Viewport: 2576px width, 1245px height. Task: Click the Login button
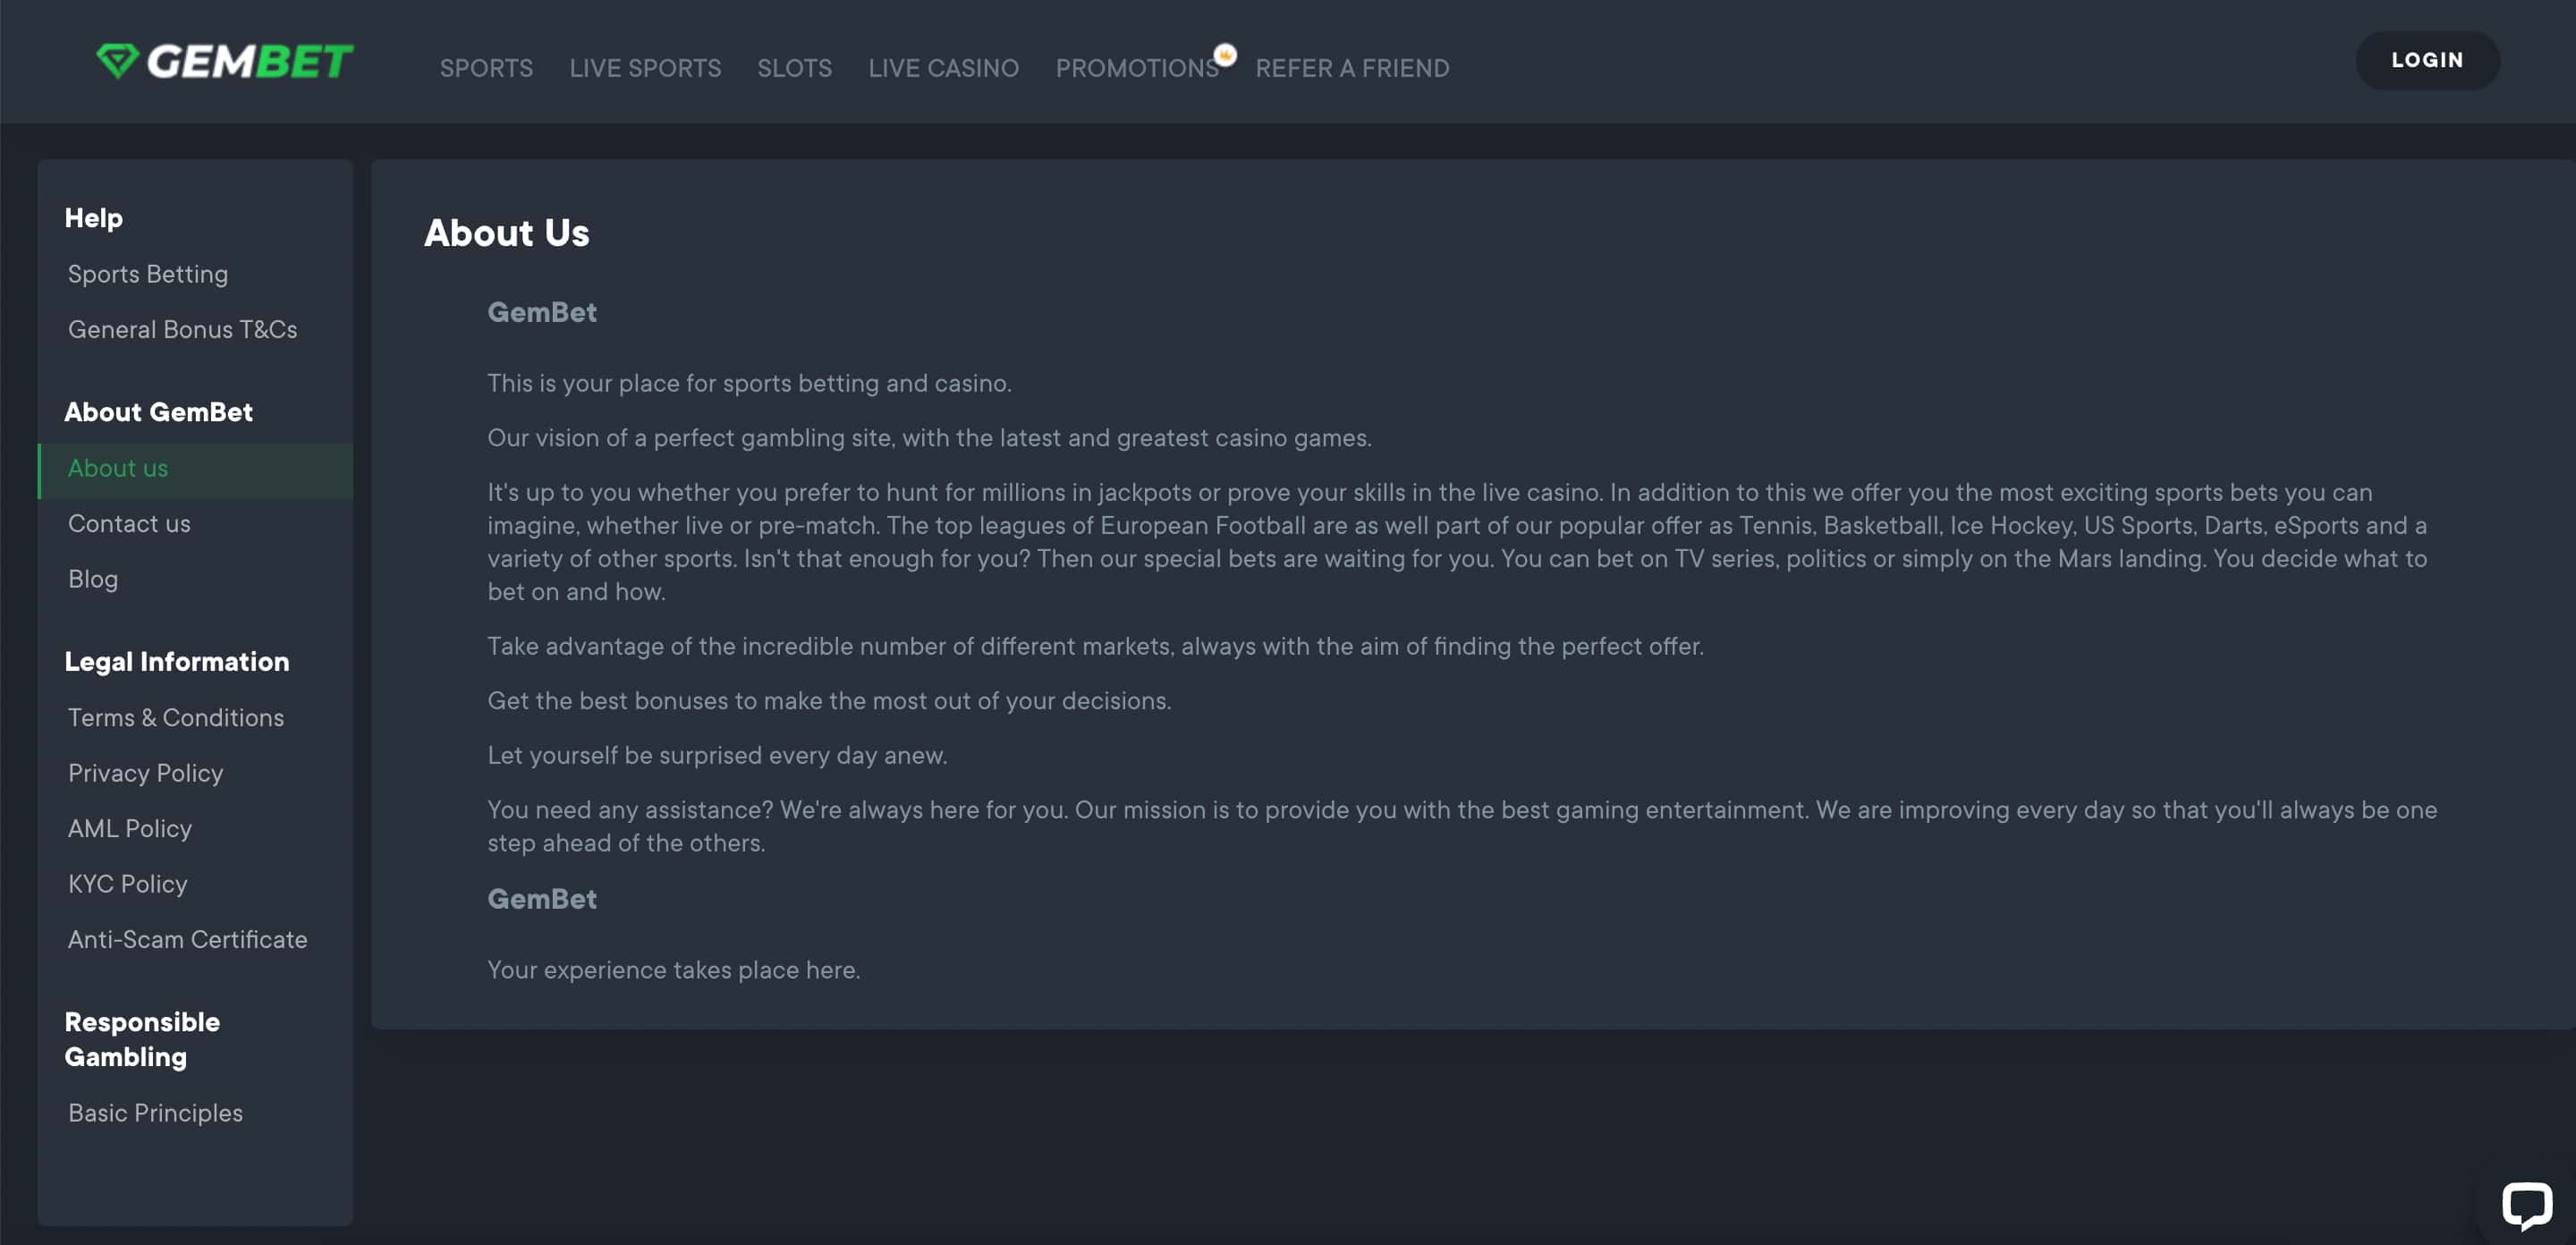click(x=2427, y=60)
